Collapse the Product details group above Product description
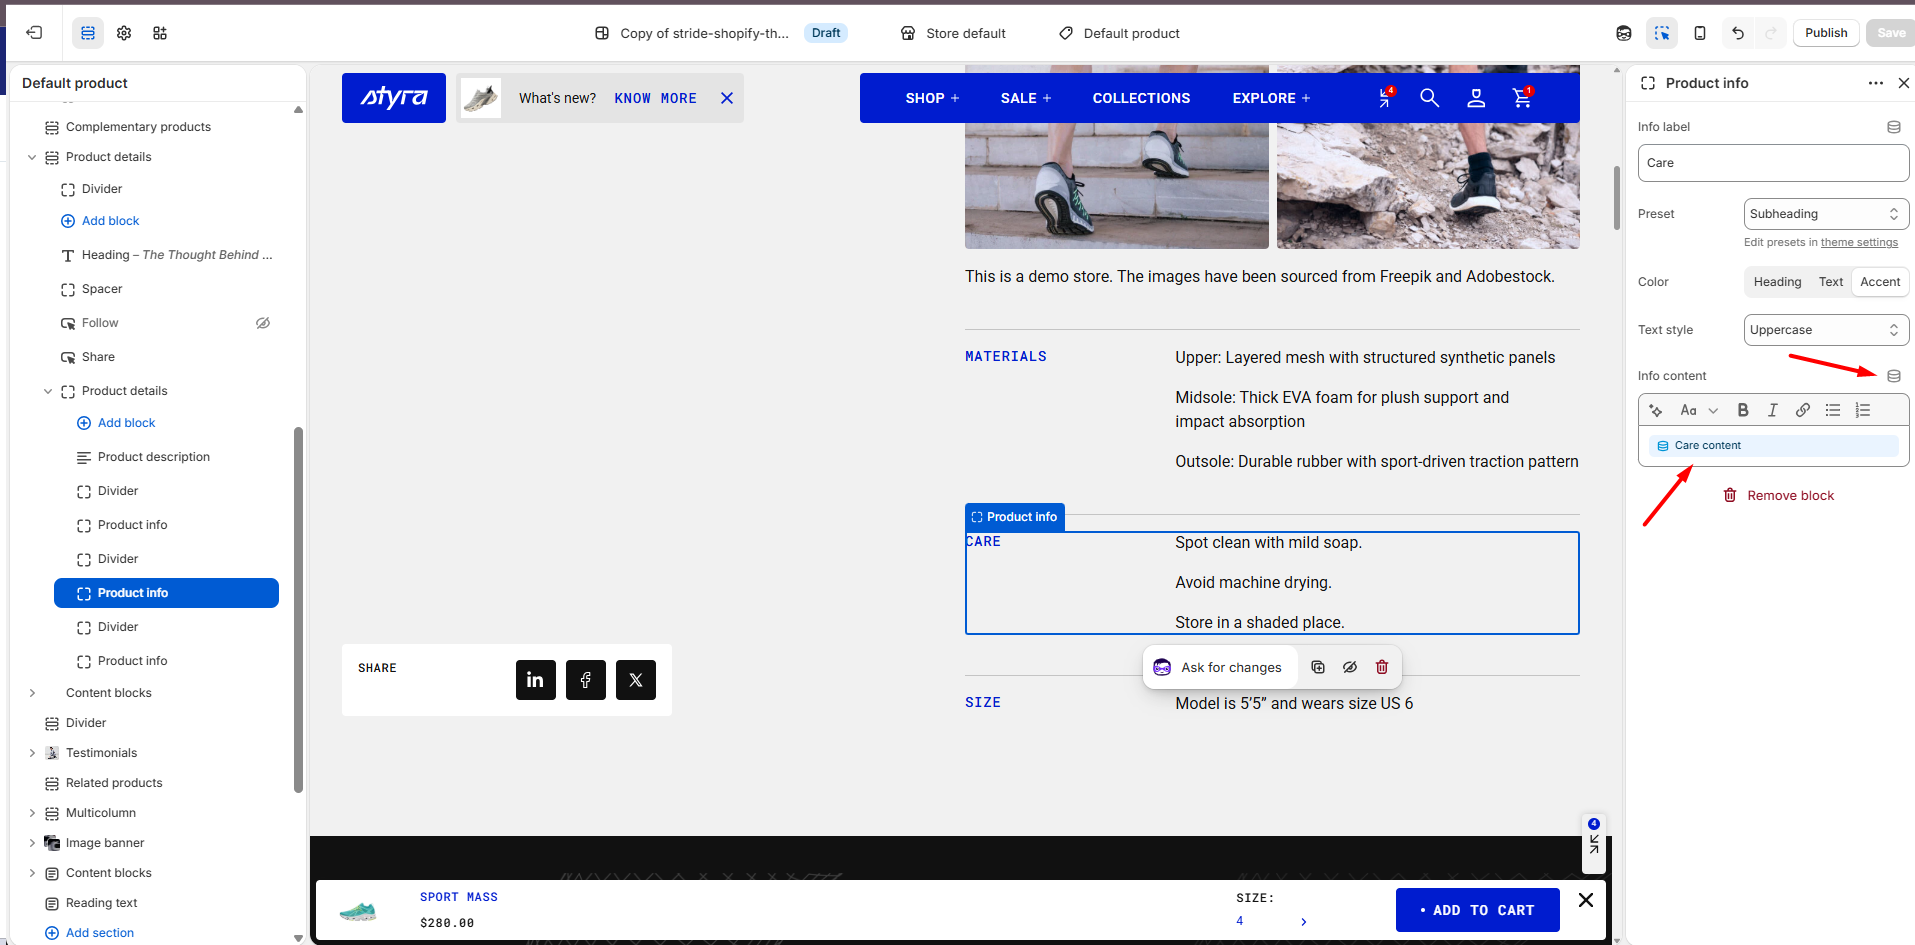The image size is (1915, 945). click(x=48, y=391)
